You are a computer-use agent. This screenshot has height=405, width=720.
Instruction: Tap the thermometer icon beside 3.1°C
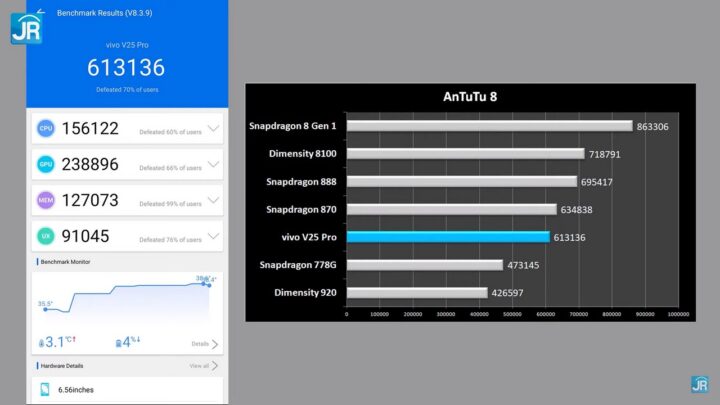point(41,343)
